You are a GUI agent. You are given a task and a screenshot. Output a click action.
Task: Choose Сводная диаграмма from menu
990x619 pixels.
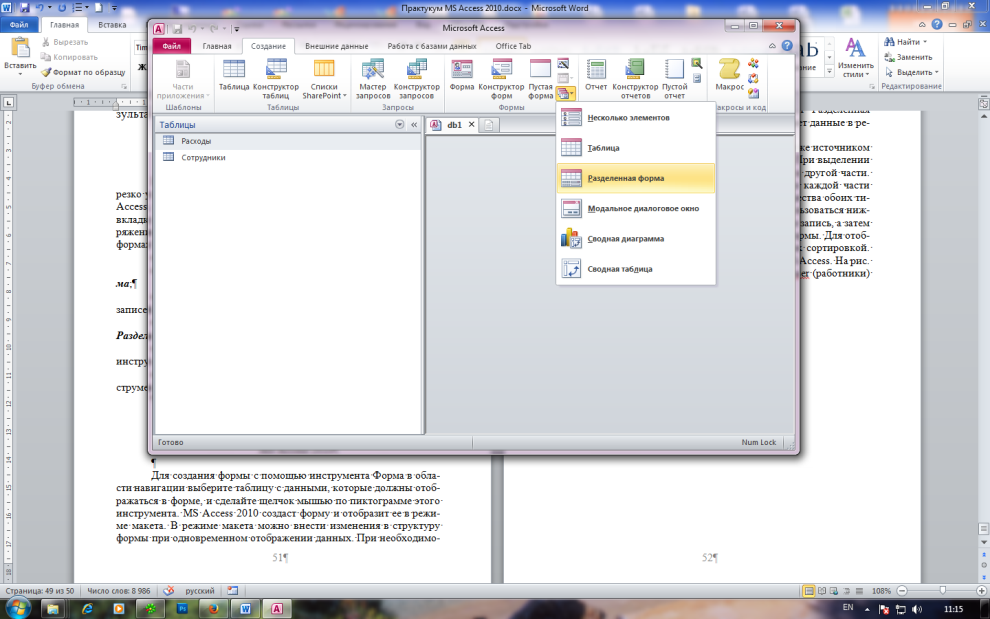pyautogui.click(x=636, y=239)
